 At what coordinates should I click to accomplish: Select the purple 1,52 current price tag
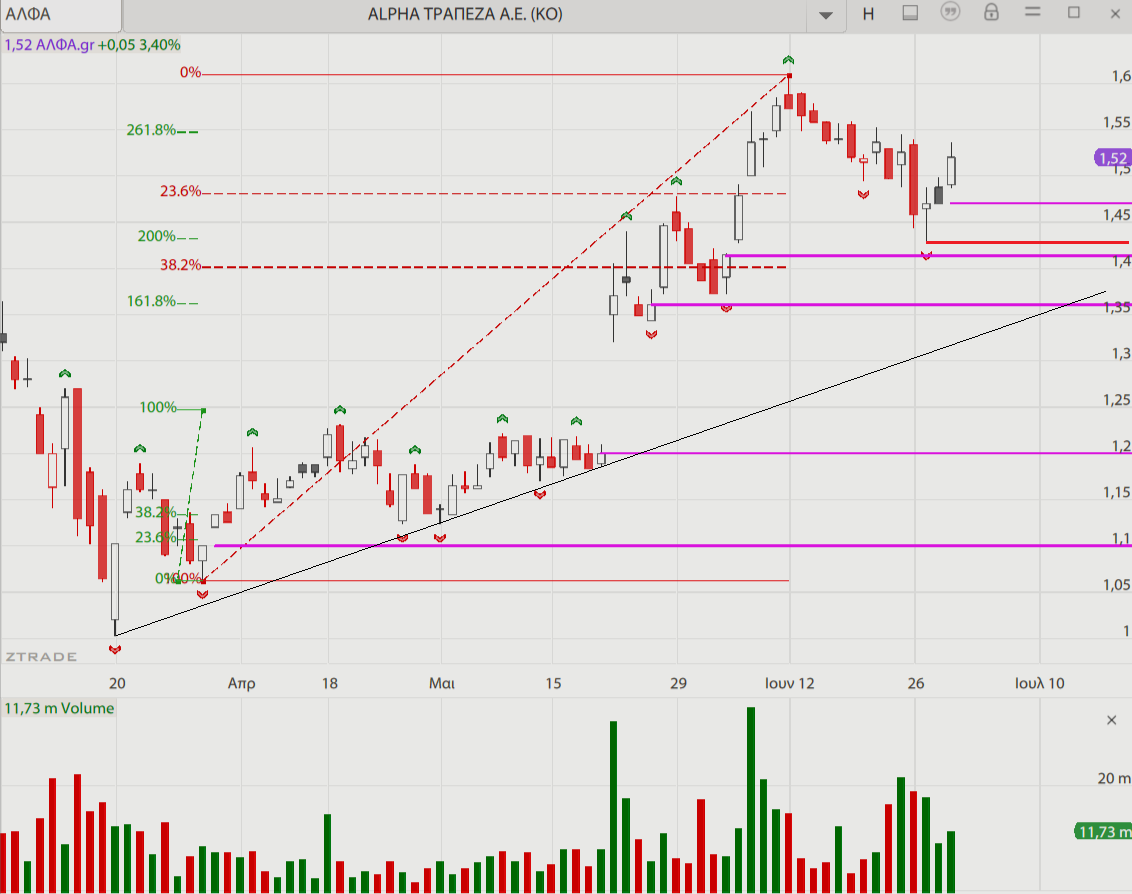1113,158
